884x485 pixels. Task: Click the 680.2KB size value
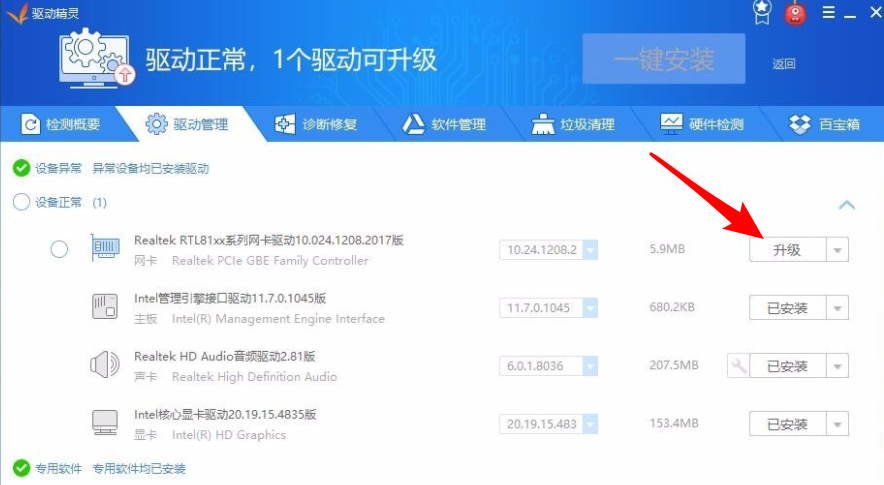672,307
